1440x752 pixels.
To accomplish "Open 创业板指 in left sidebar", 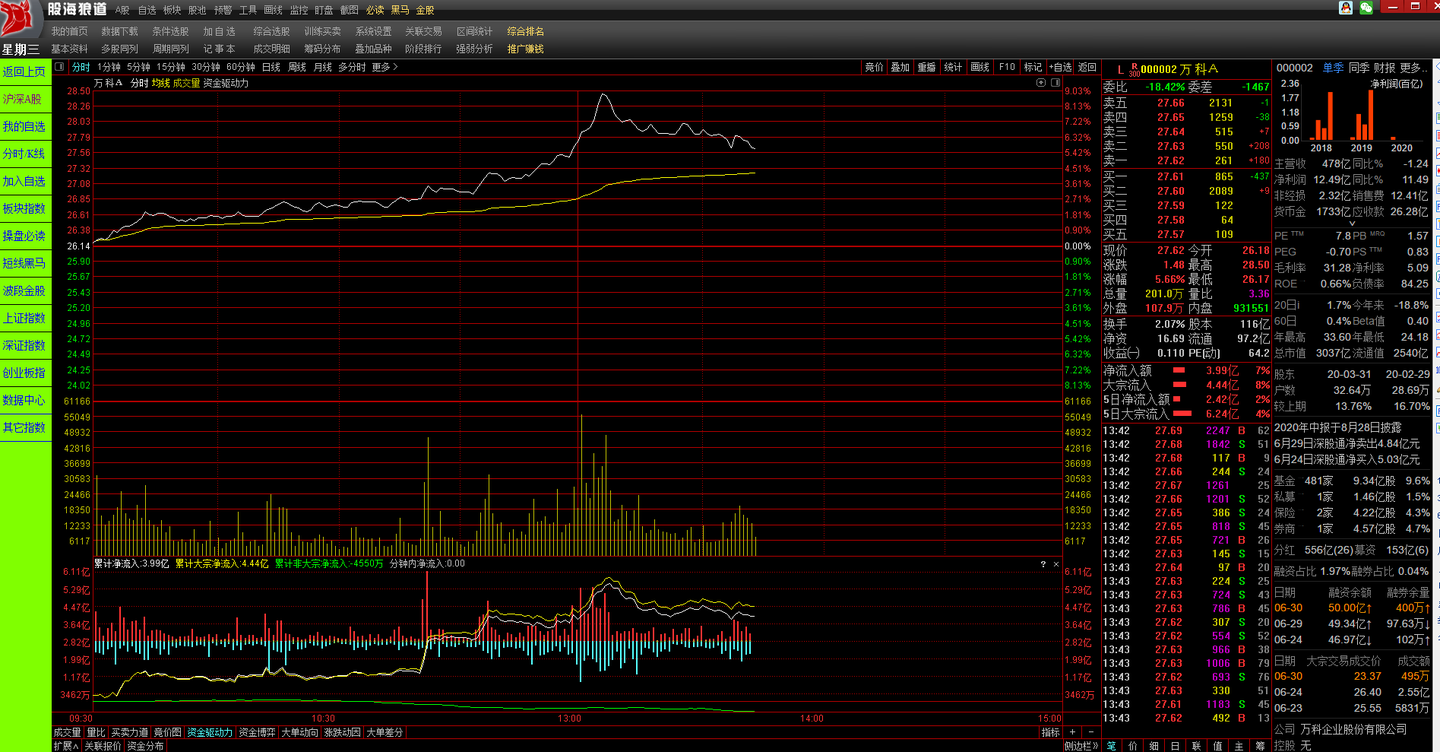I will pos(25,373).
